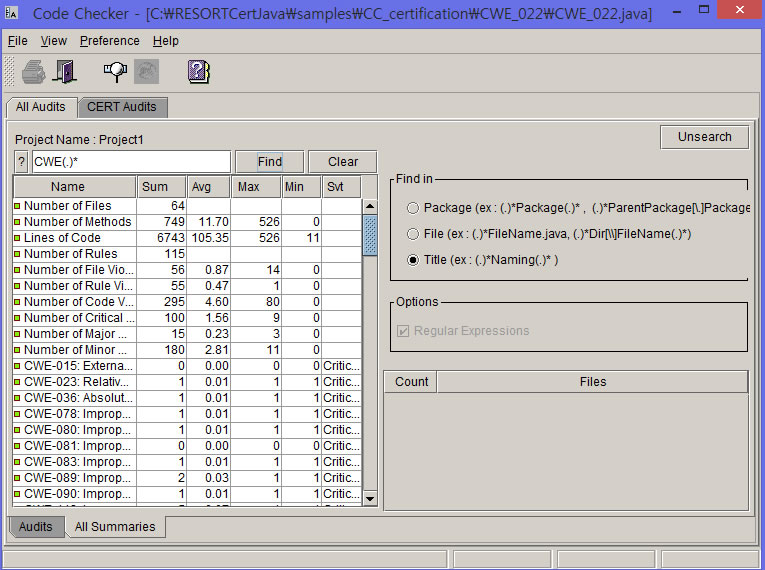Open the help book toolbar icon
The image size is (765, 570).
point(199,72)
